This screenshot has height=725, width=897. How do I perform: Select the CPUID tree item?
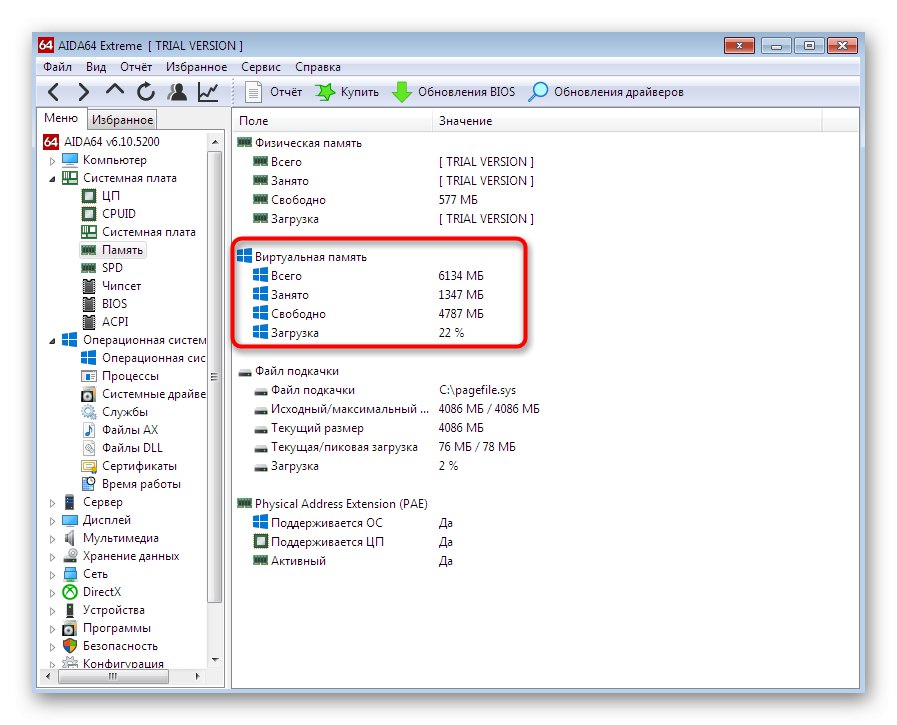(x=118, y=213)
